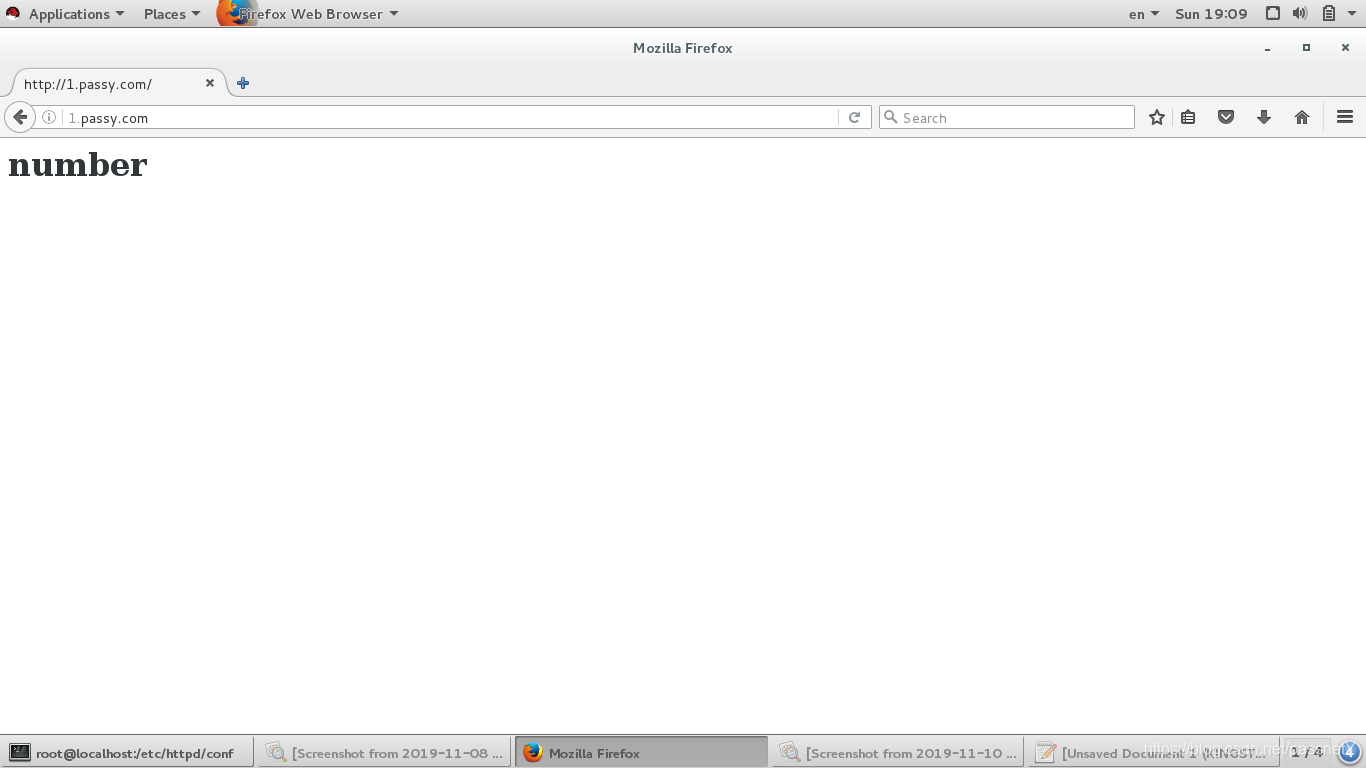Close the 1.passy.com tab
The height and width of the screenshot is (768, 1366).
pyautogui.click(x=210, y=83)
